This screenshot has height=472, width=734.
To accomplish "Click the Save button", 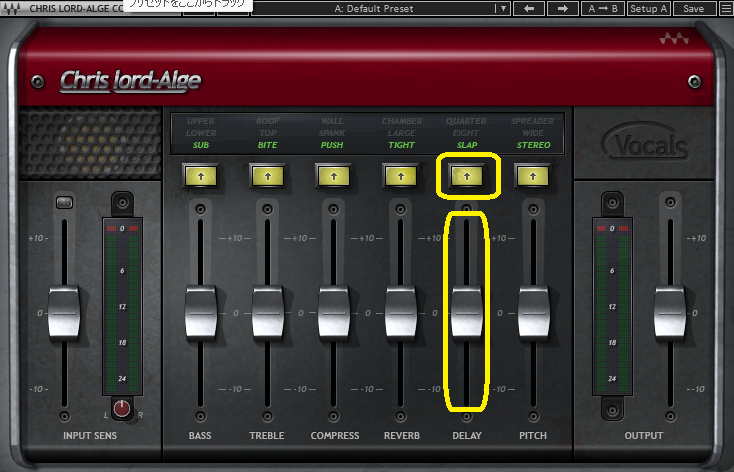I will click(694, 8).
